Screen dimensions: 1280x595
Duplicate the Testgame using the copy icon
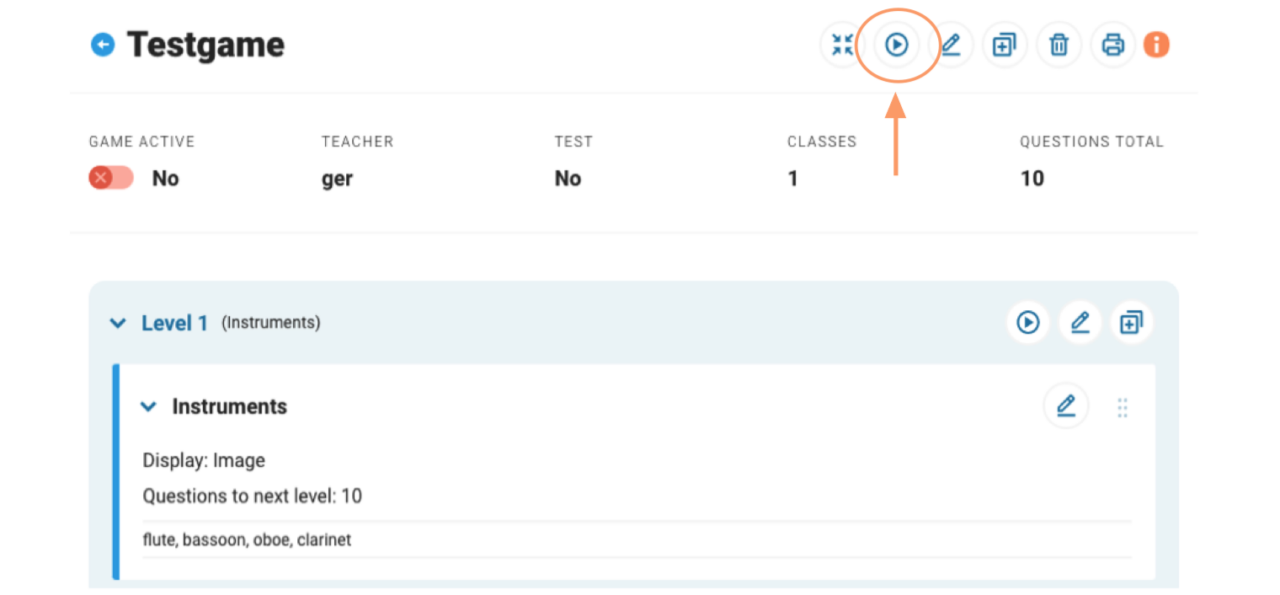tap(1004, 45)
